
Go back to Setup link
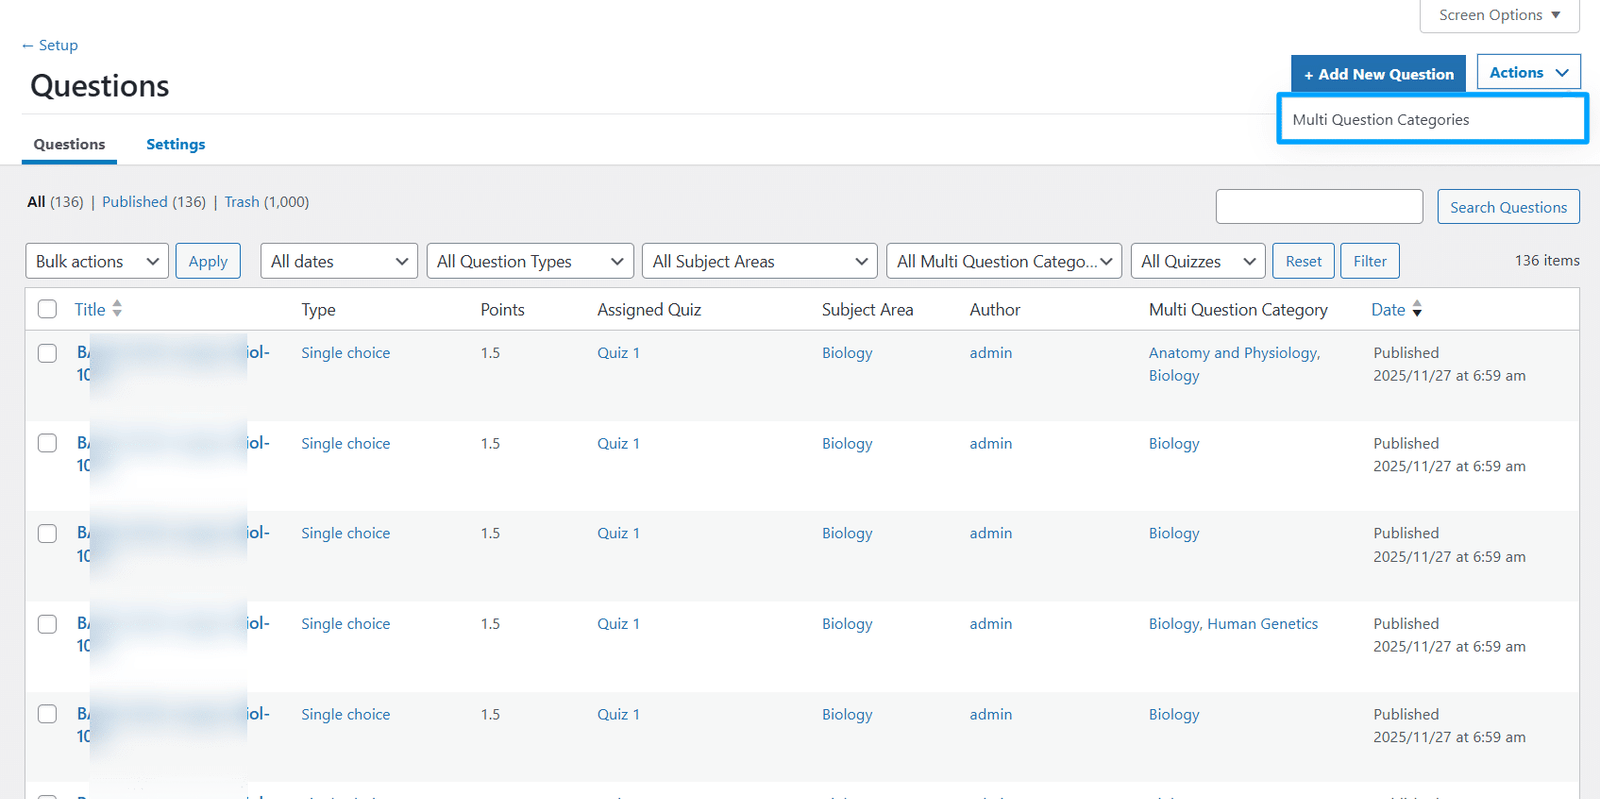50,45
